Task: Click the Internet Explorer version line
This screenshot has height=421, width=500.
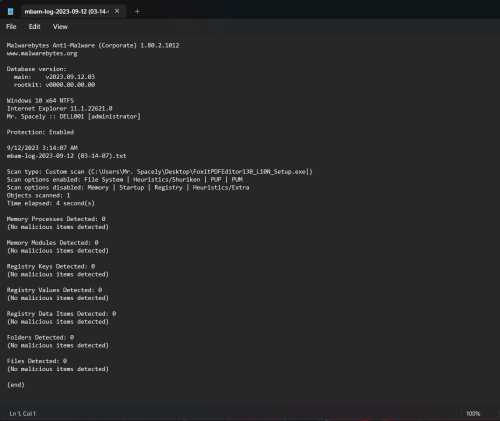Action: click(x=60, y=109)
